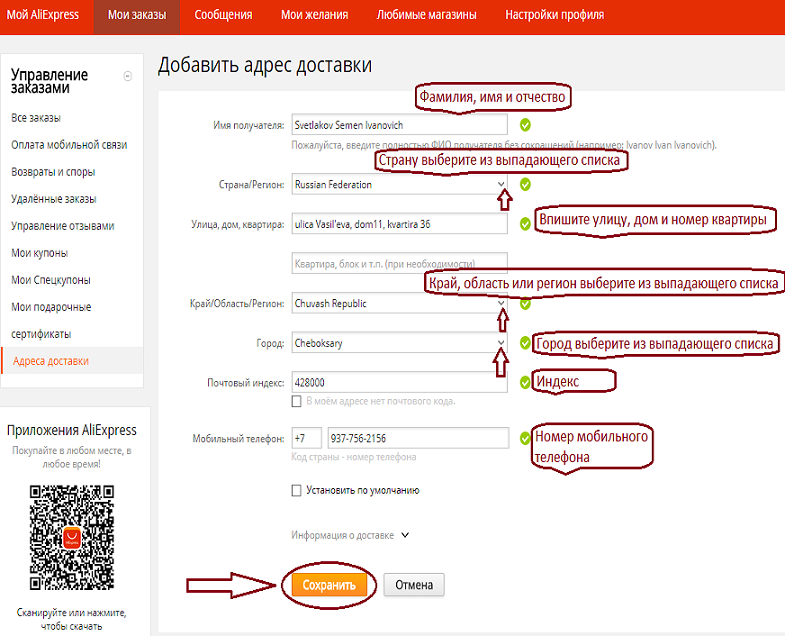Click green checkmark next to street field
The image size is (785, 636).
[525, 224]
